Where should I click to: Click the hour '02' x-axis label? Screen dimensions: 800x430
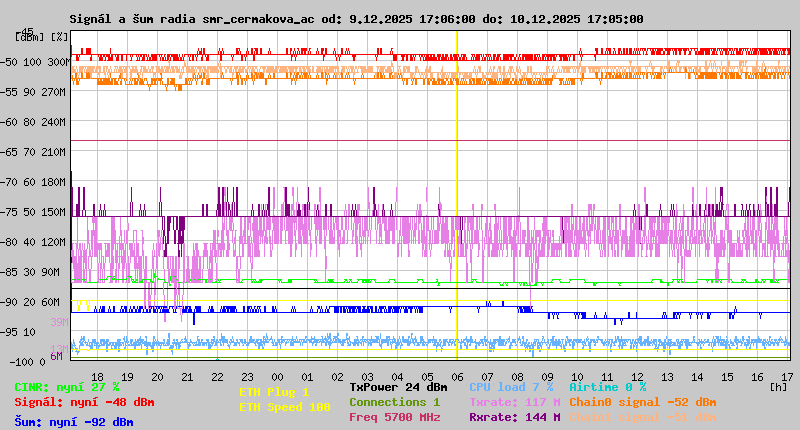(x=337, y=377)
